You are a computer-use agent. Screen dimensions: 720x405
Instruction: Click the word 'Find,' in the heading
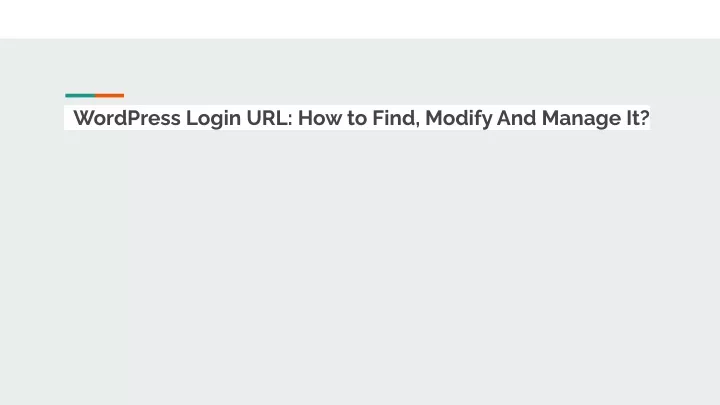[x=396, y=119]
